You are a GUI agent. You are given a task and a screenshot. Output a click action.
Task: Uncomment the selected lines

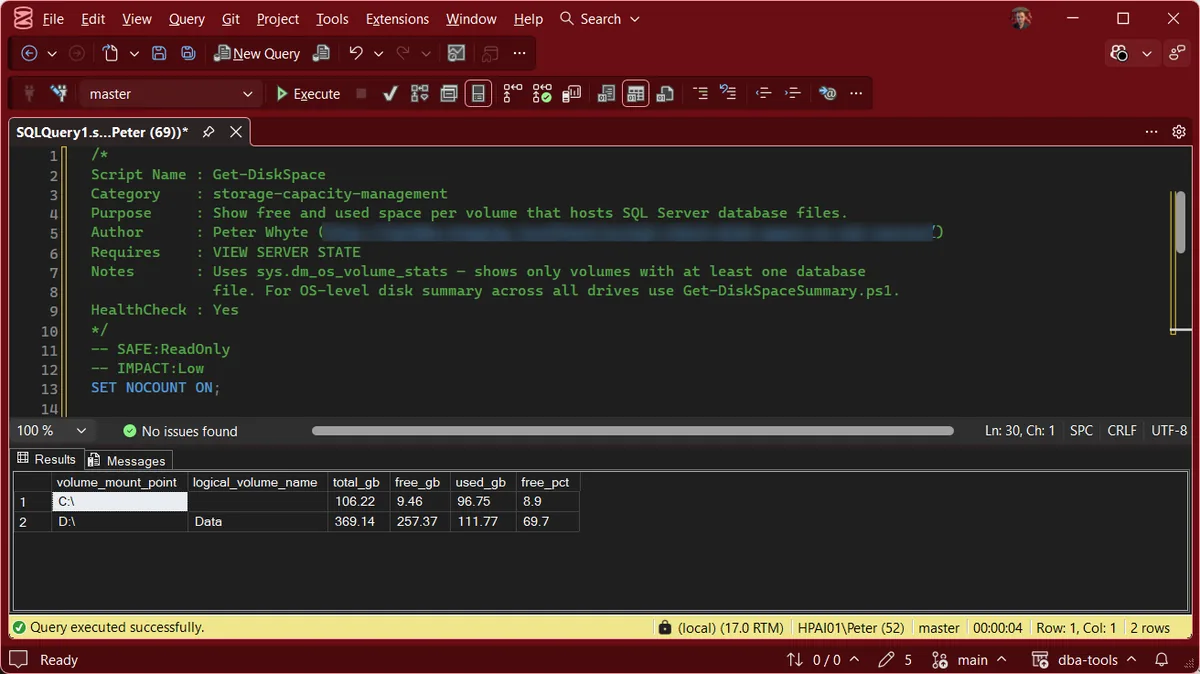click(x=728, y=93)
